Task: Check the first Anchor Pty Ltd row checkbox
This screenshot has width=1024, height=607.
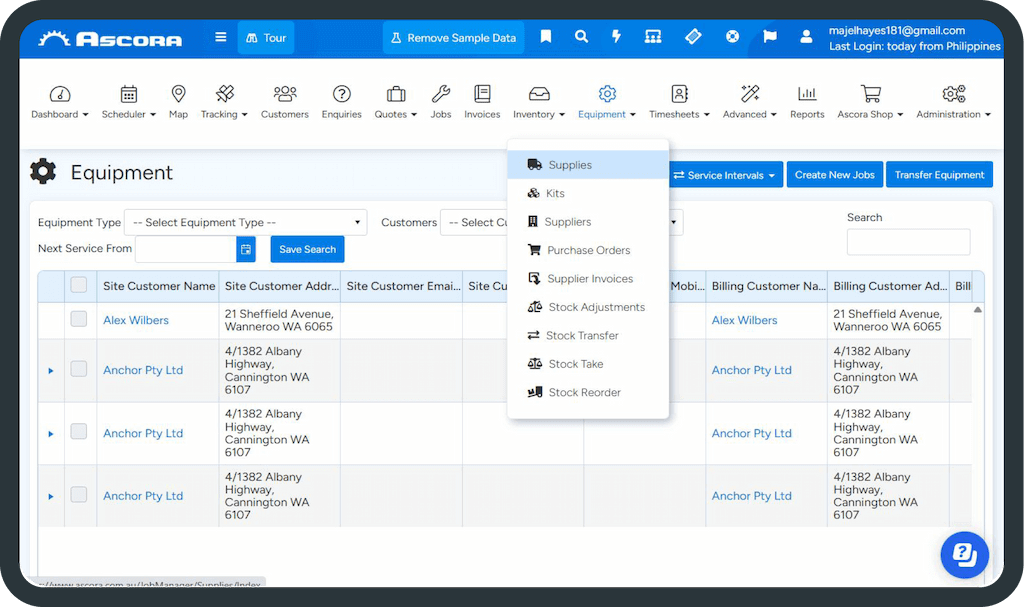Action: coord(79,369)
